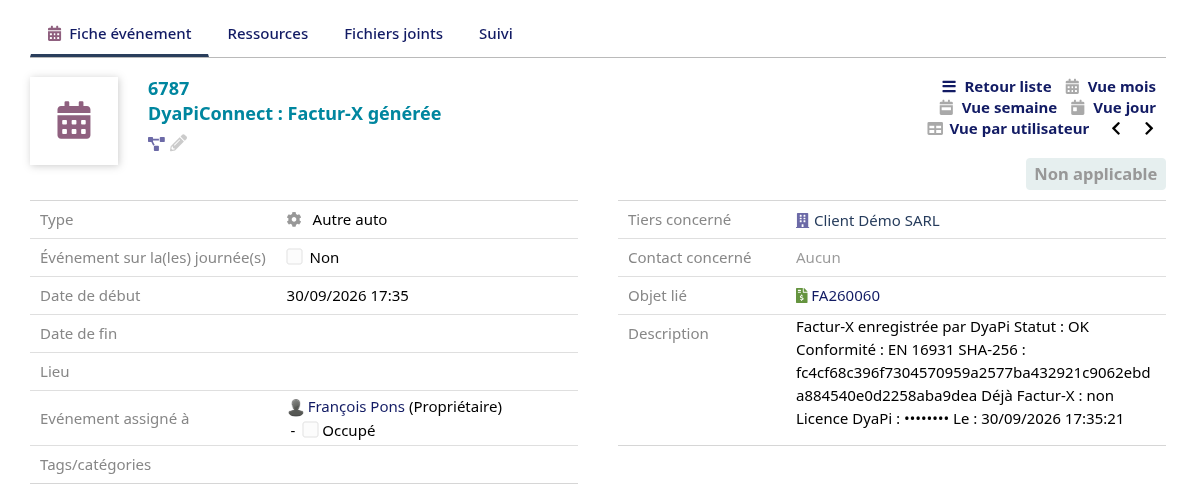Viewport: 1198px width, 500px height.
Task: Click the event reference 6787
Action: [168, 89]
